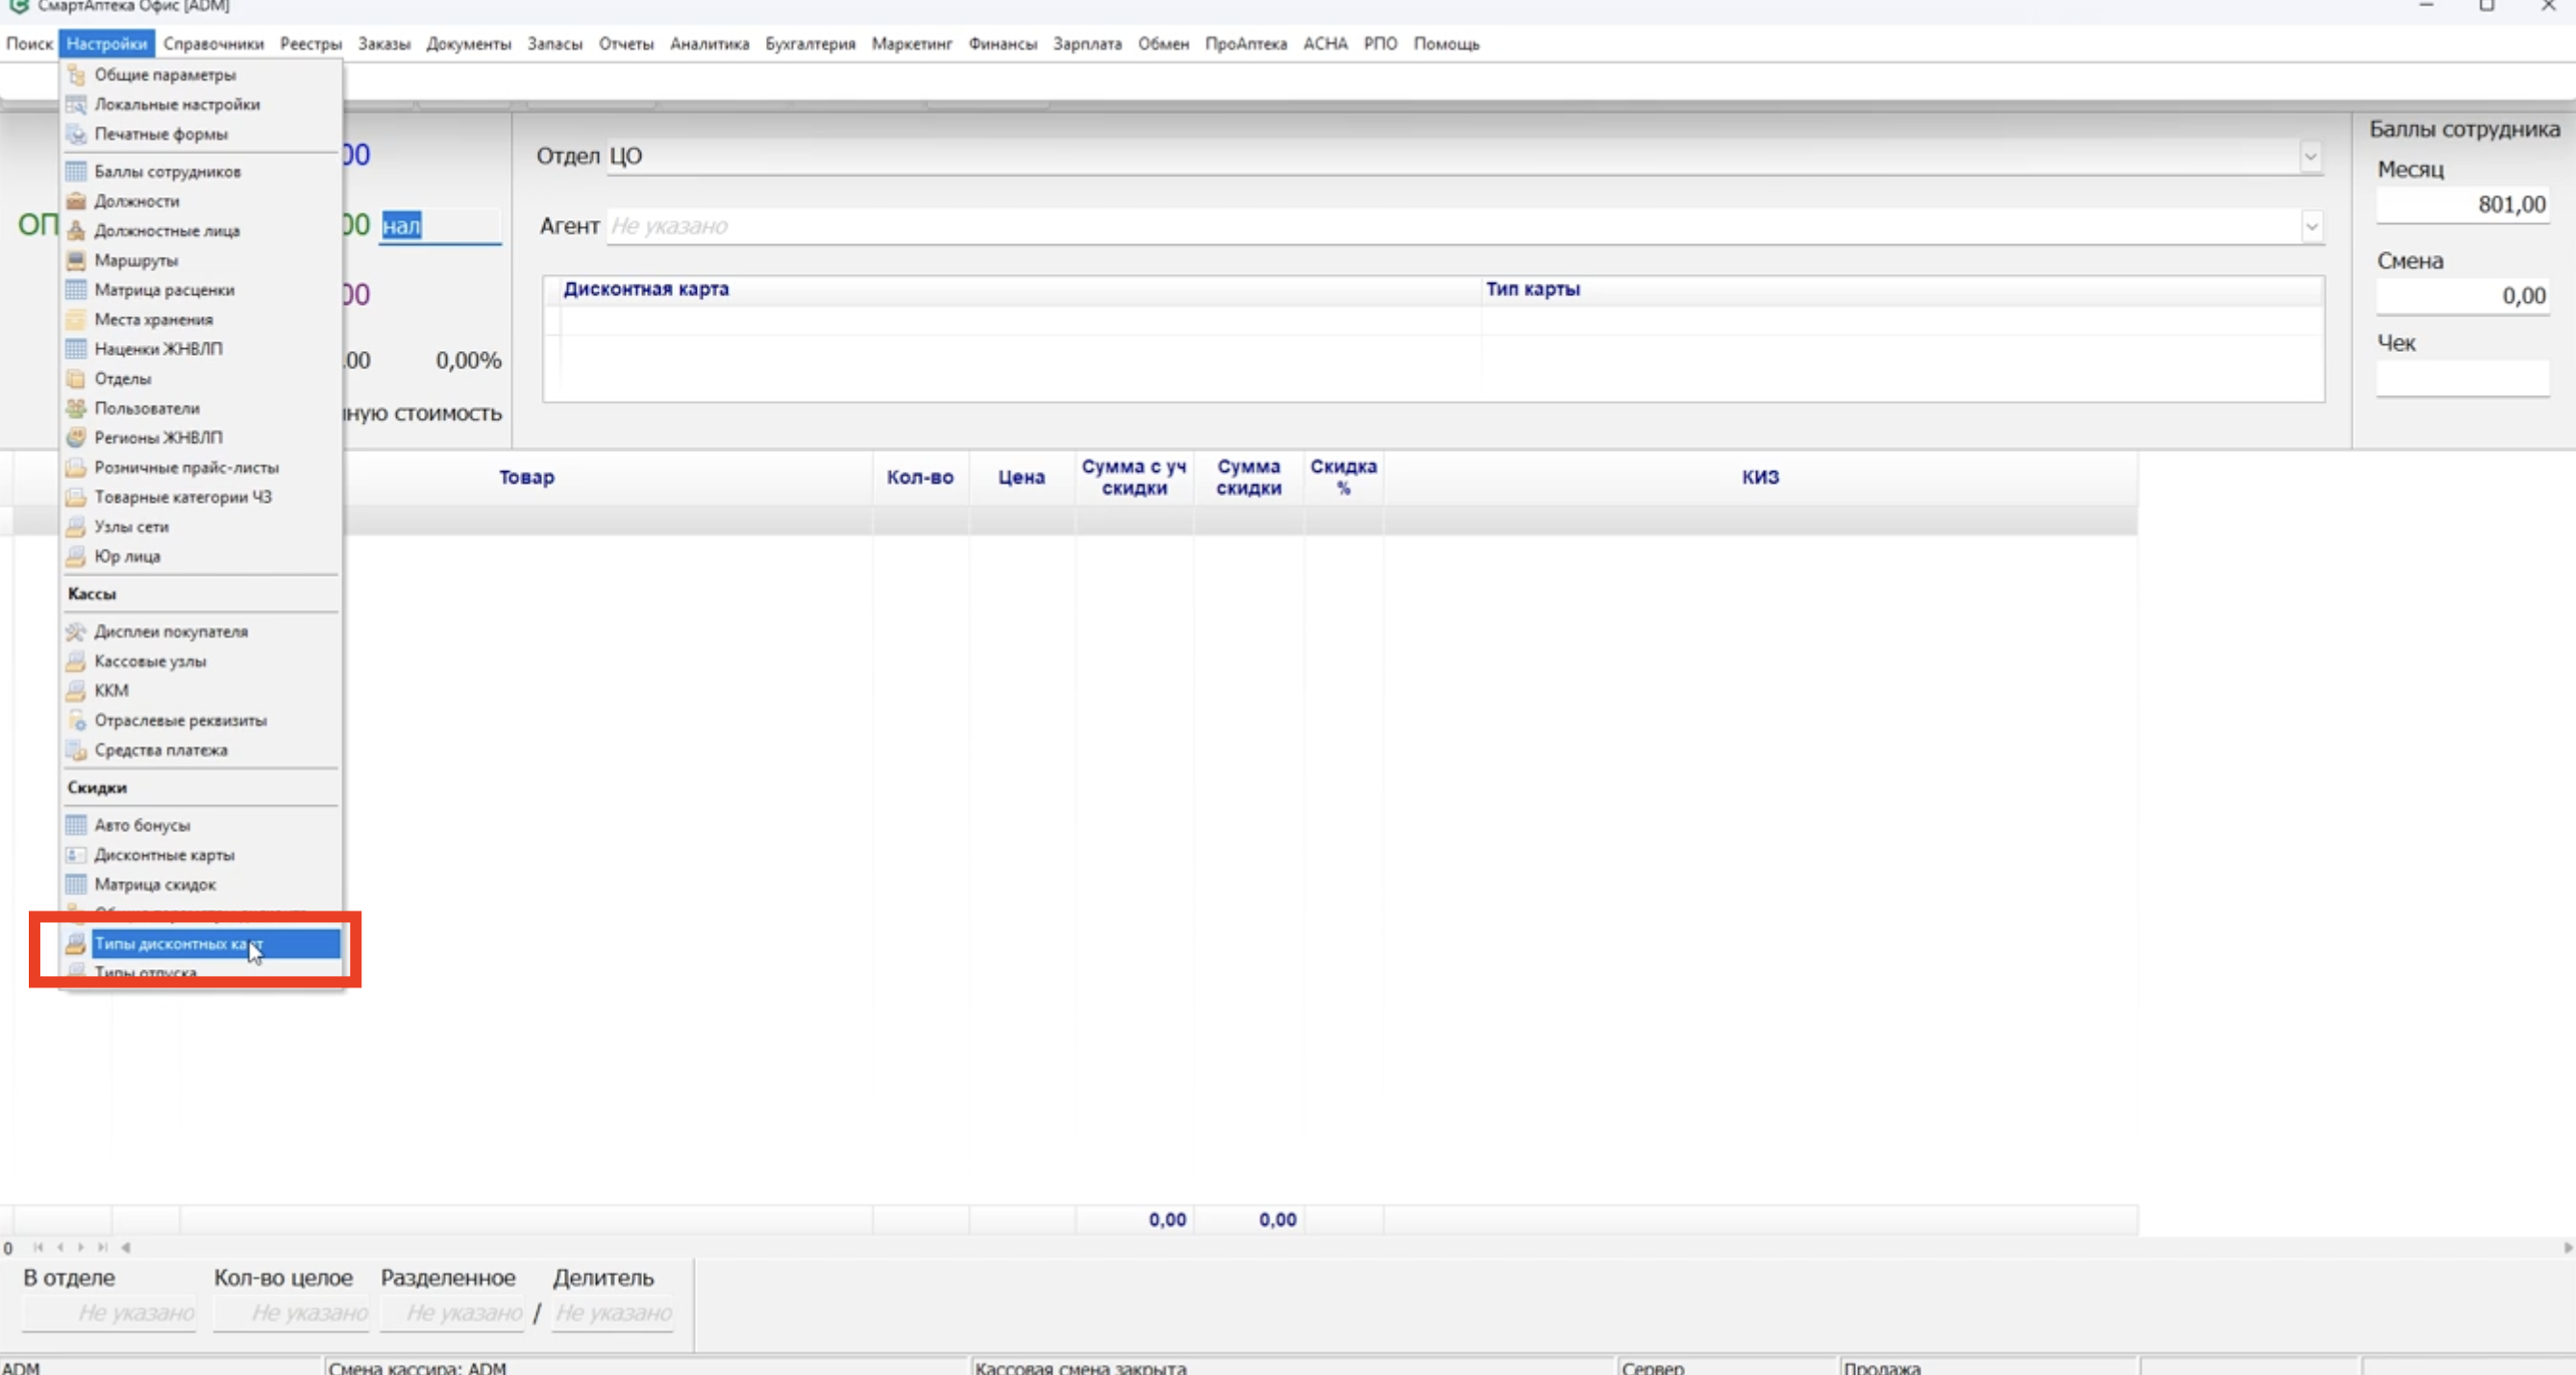Screen dimensions: 2576x1375
Task: Click the Пользователи users icon
Action: click(x=76, y=408)
